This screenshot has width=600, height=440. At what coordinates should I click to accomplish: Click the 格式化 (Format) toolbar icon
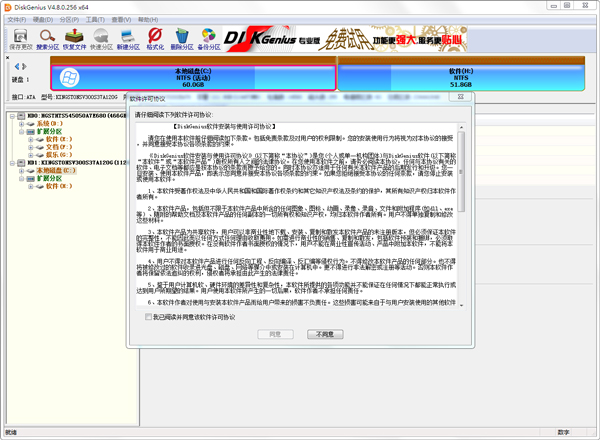155,38
